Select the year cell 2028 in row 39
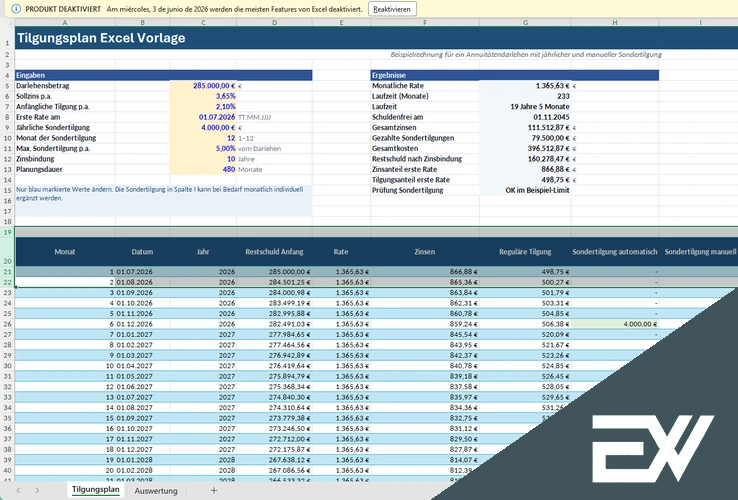This screenshot has width=738, height=500. click(203, 460)
